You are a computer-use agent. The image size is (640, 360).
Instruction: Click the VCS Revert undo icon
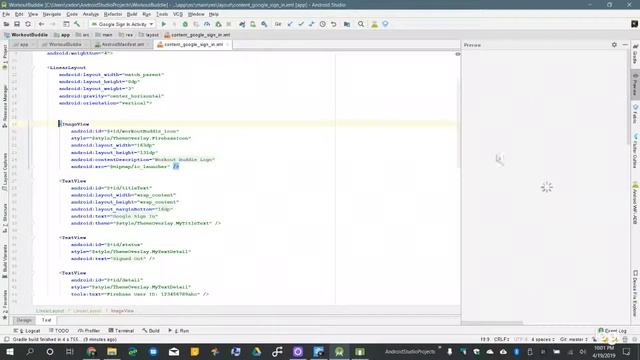[x=333, y=24]
